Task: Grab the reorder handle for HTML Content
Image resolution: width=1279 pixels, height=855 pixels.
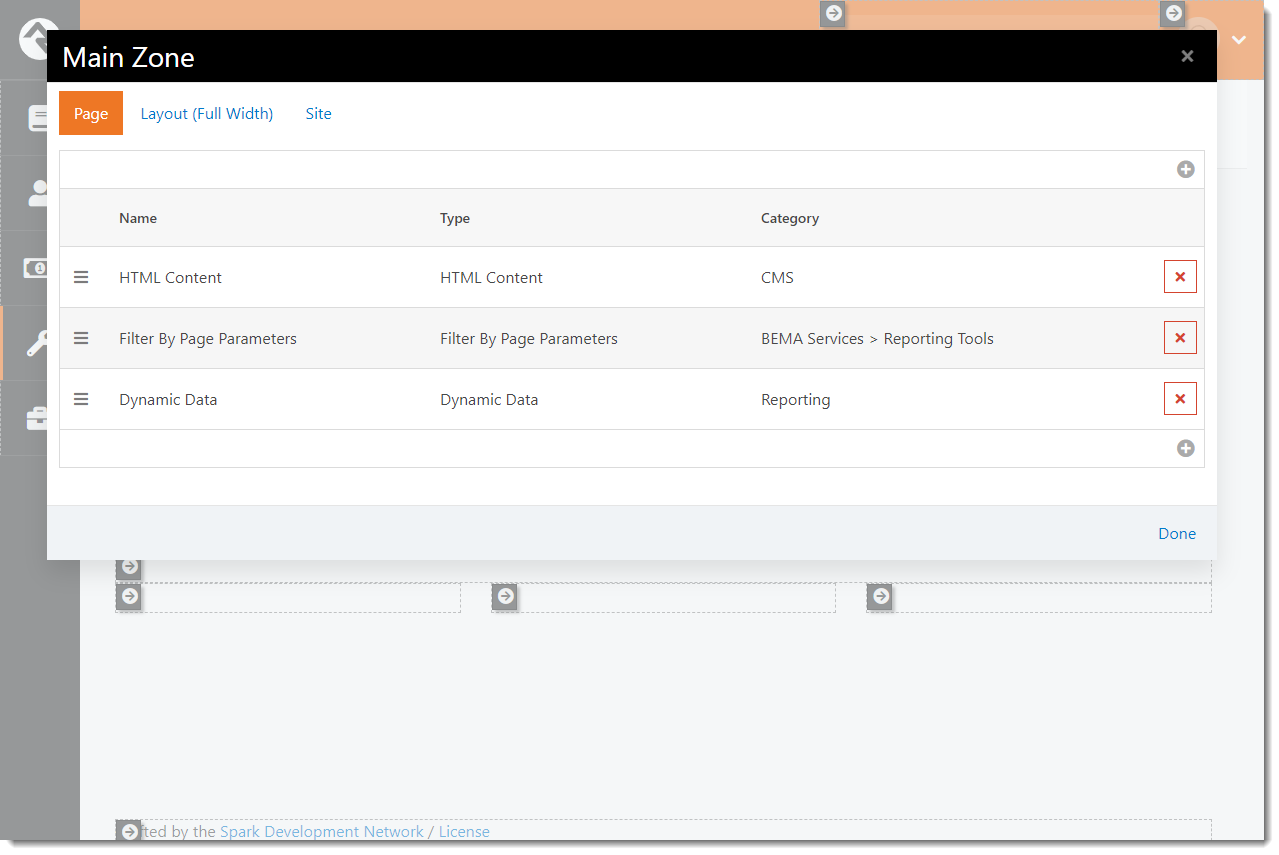Action: 81,277
